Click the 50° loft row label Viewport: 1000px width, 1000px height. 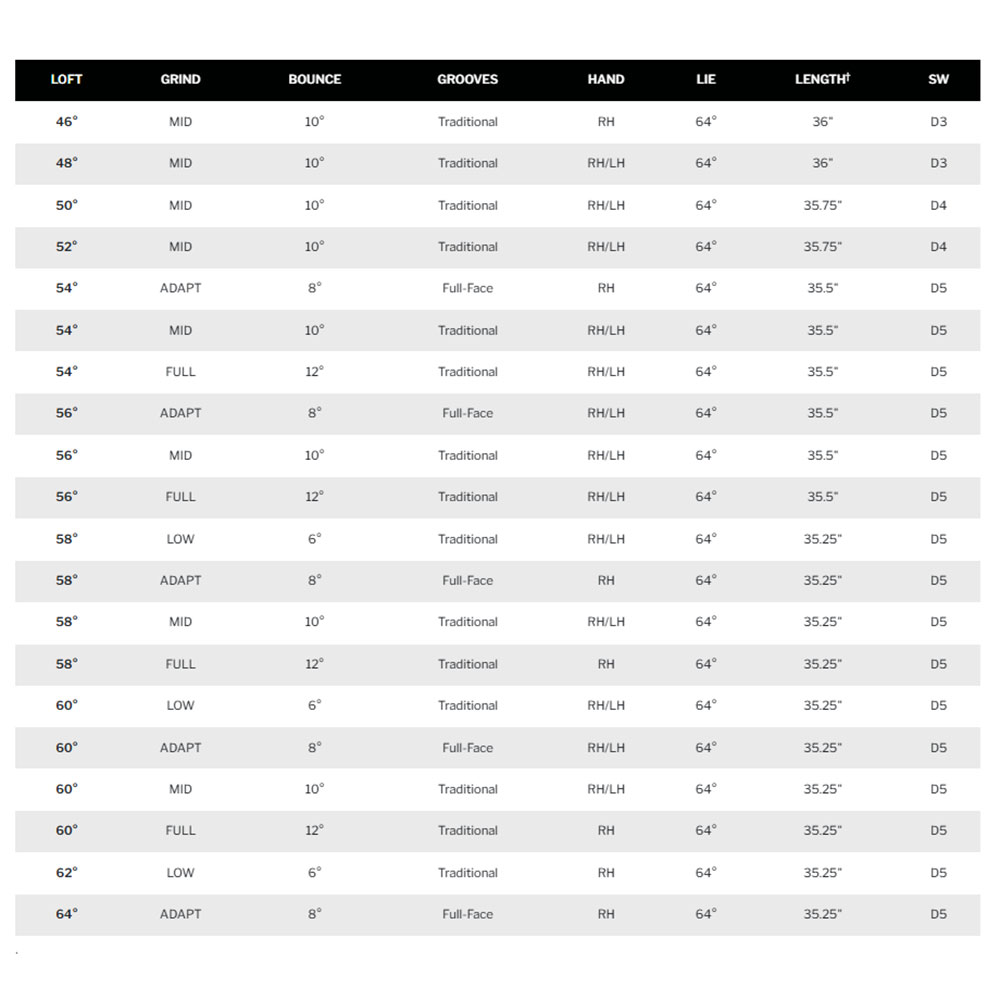point(66,205)
